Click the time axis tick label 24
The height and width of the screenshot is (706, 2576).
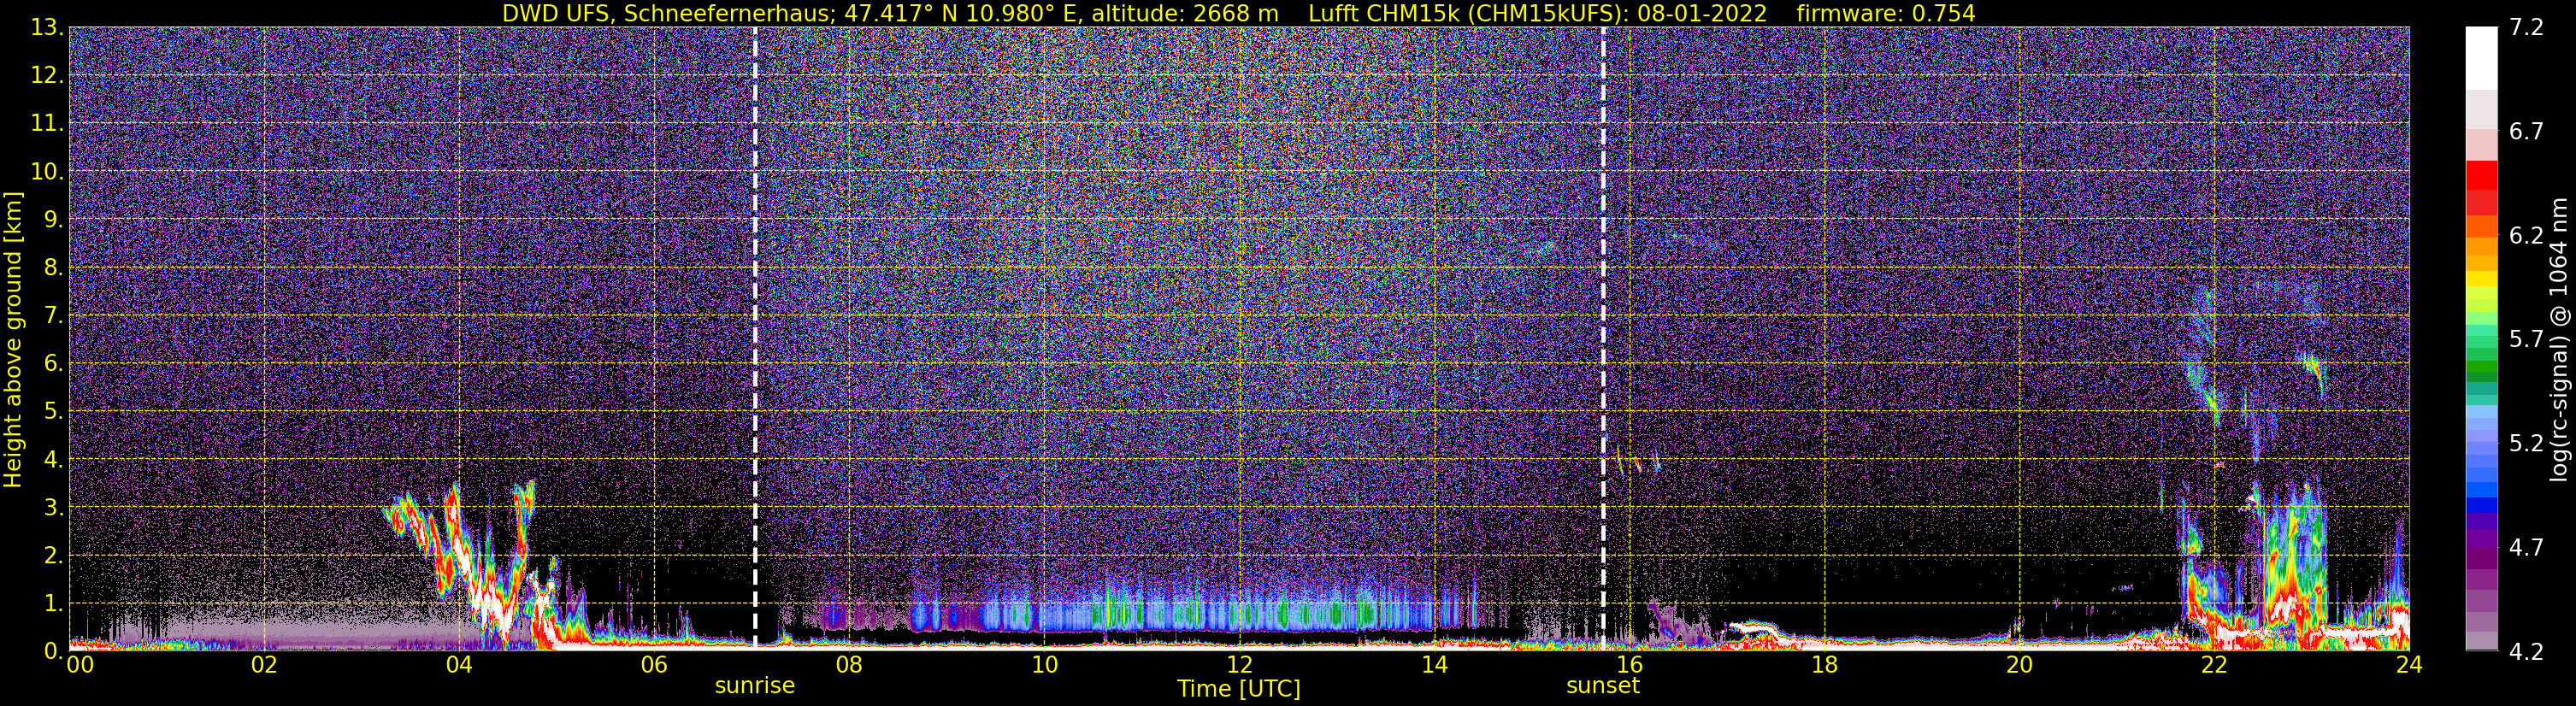coord(2409,666)
